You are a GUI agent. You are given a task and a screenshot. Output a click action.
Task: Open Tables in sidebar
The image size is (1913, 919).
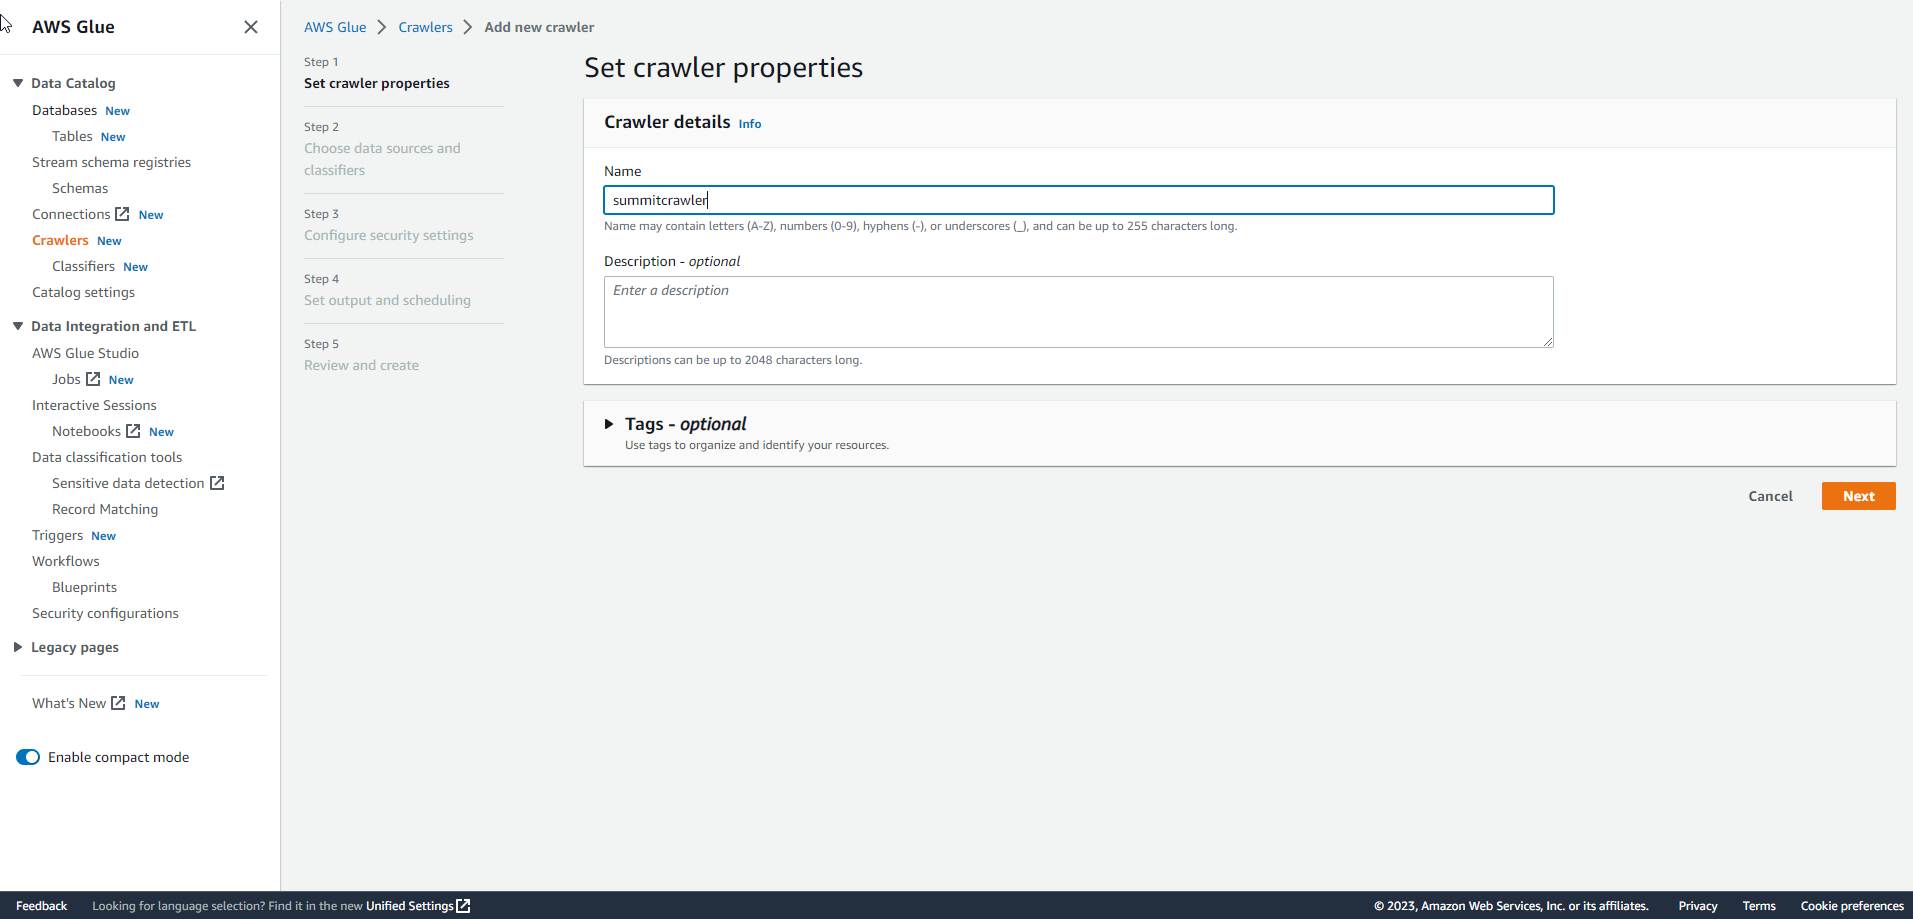72,136
